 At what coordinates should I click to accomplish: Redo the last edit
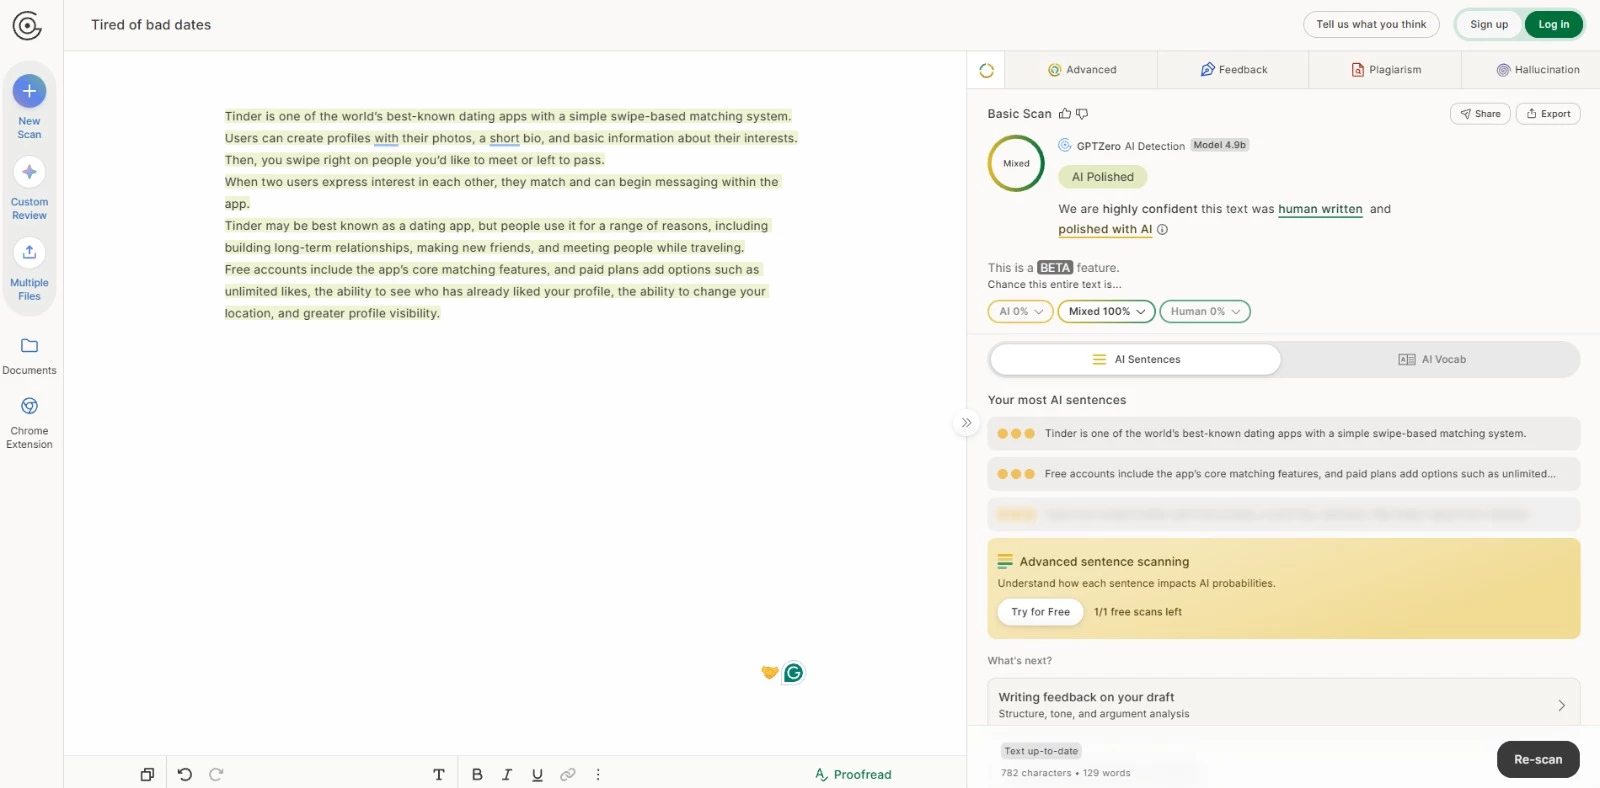[216, 774]
